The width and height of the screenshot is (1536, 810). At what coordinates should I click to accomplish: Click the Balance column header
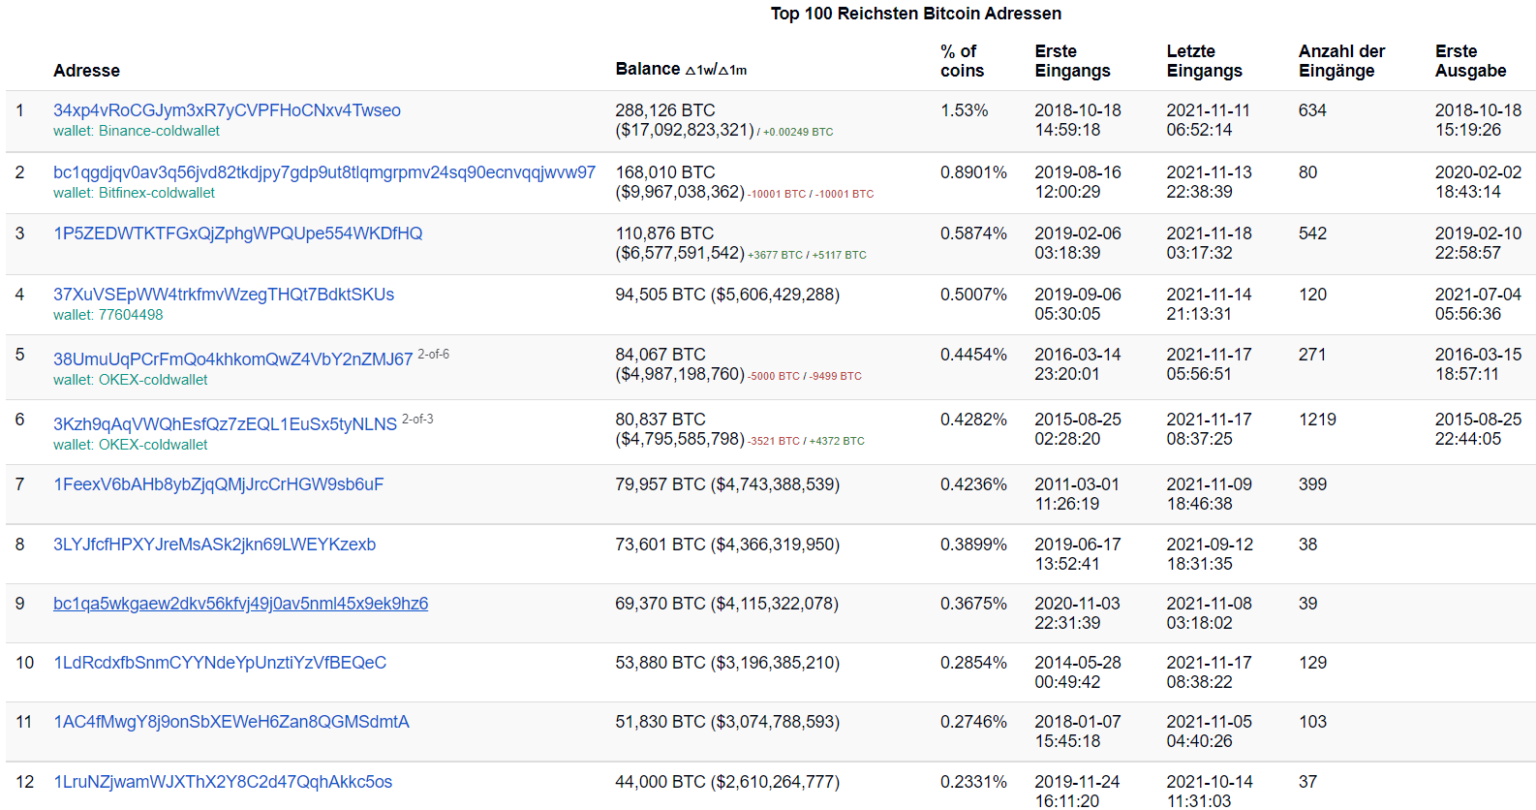681,69
